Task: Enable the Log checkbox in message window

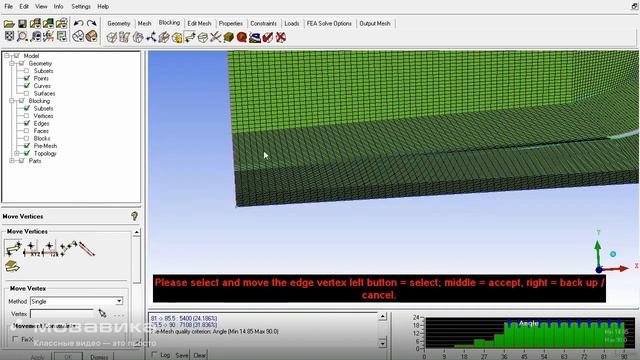Action: pos(155,355)
